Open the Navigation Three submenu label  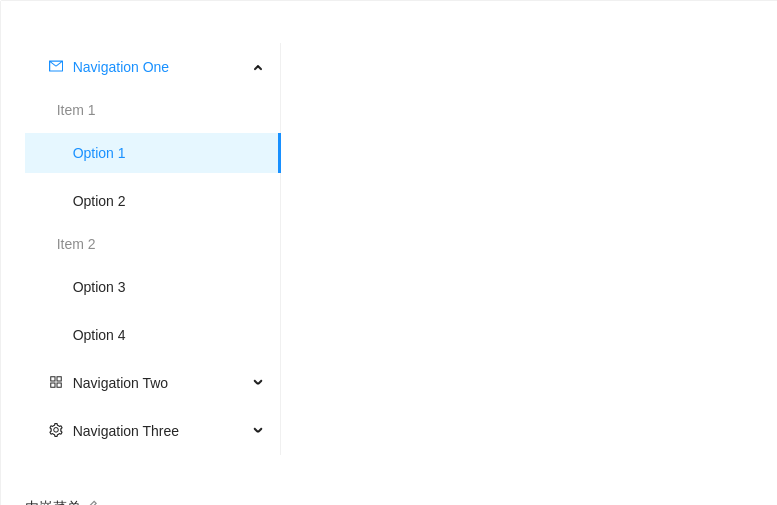[125, 431]
